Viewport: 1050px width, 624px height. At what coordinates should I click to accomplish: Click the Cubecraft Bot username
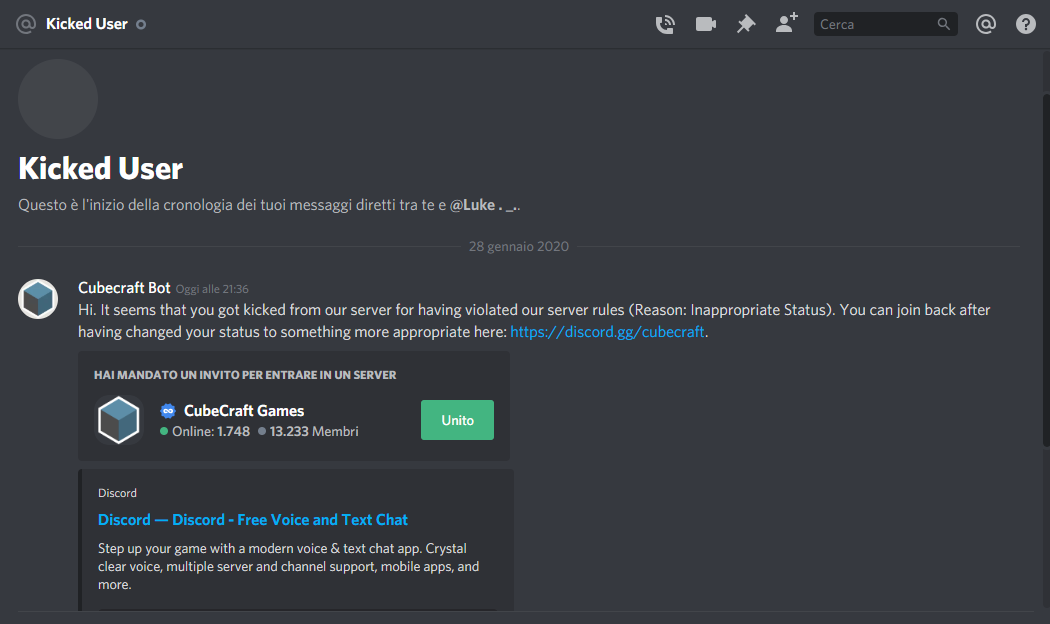pyautogui.click(x=124, y=288)
